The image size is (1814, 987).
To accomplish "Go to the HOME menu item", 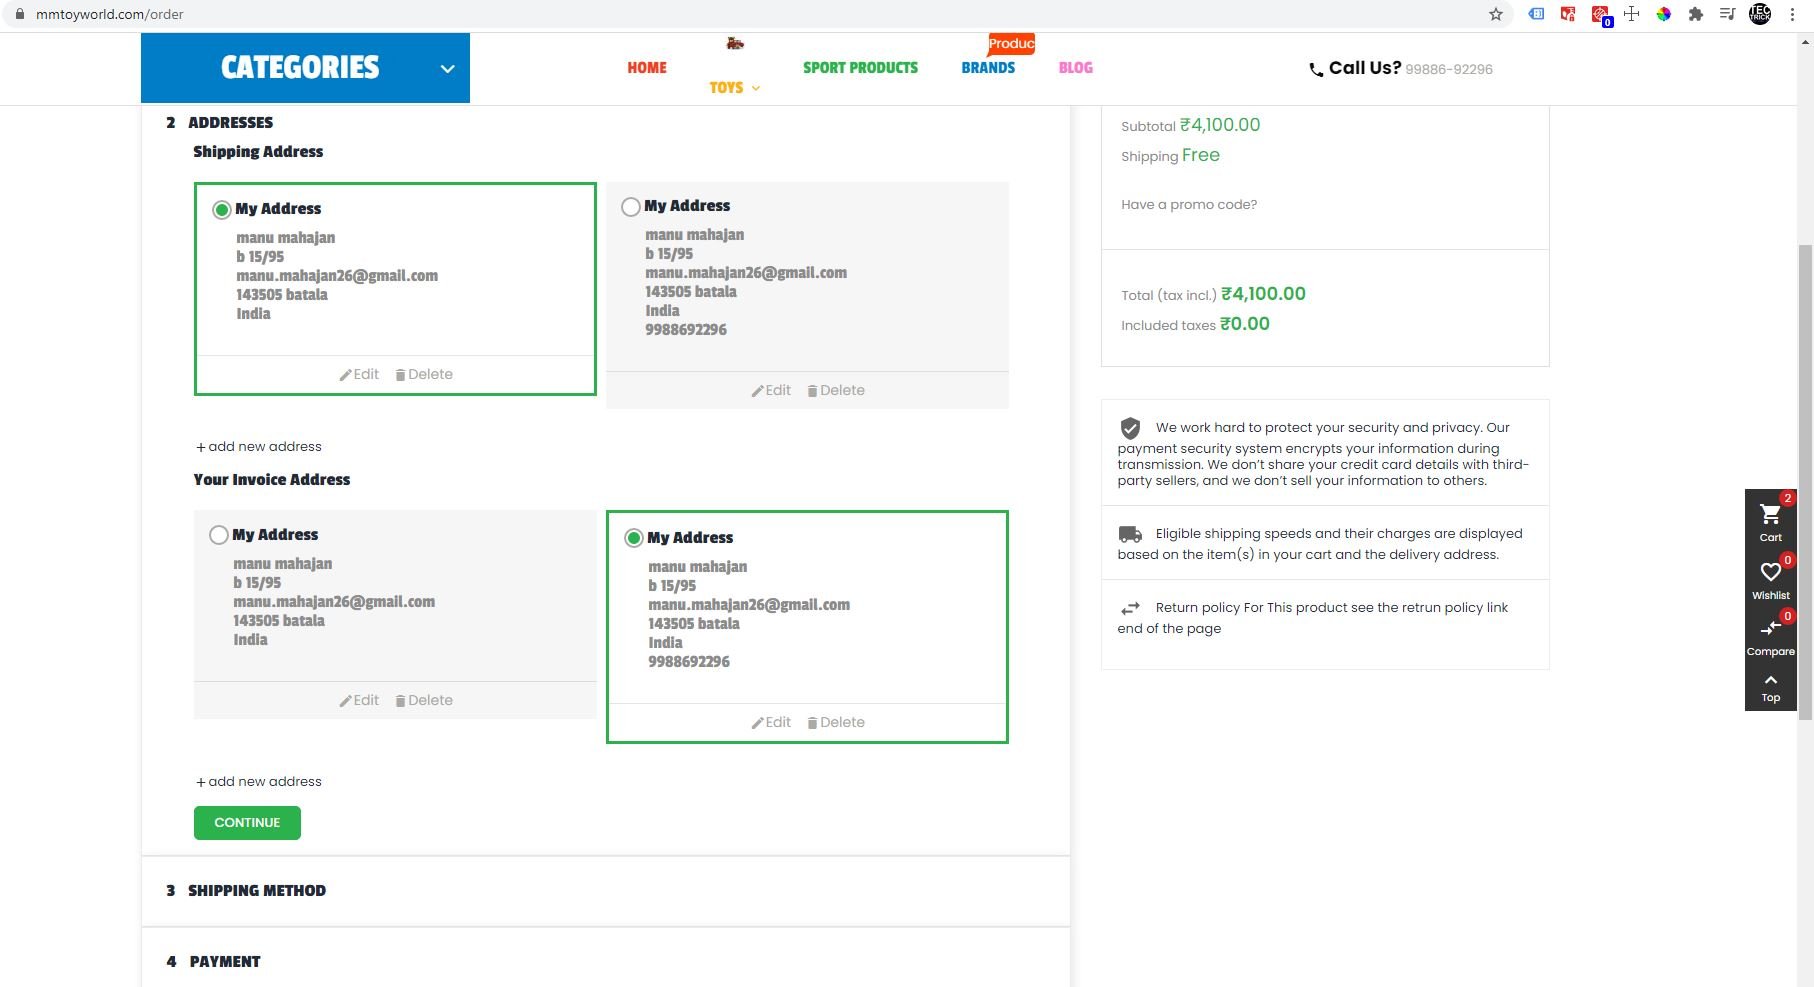I will tap(647, 68).
